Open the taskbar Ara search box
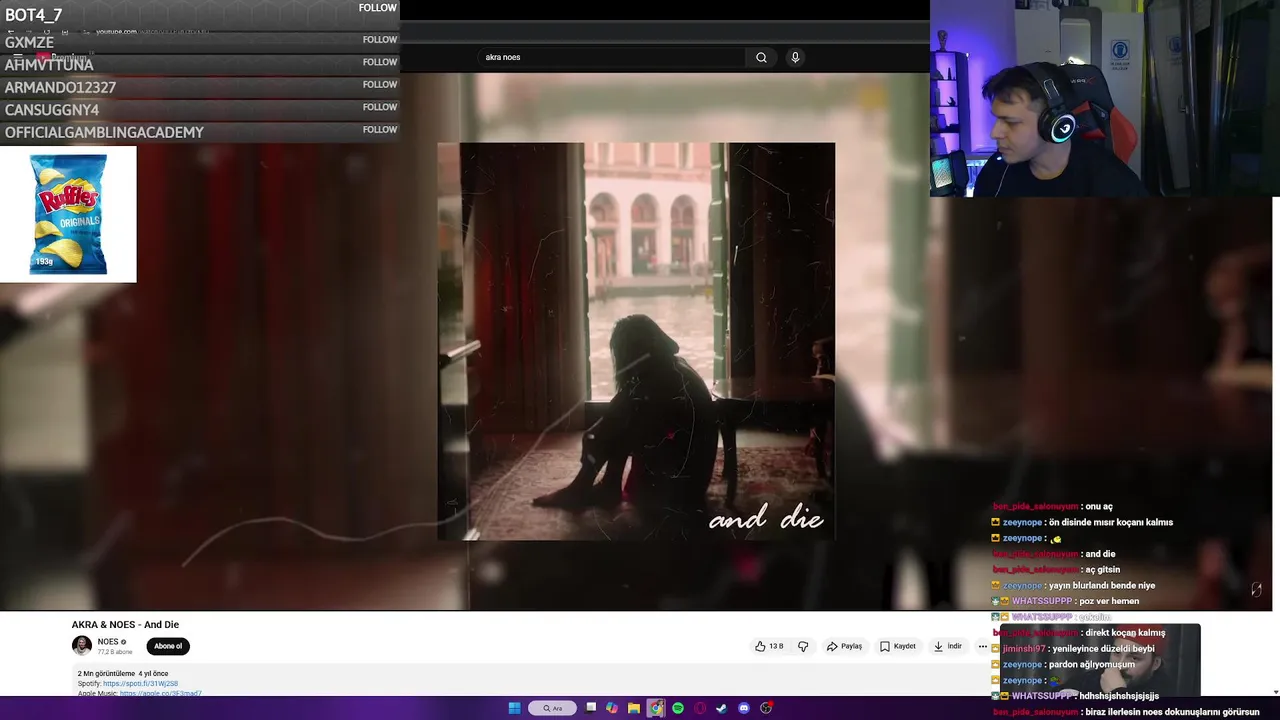Viewport: 1280px width, 720px height. [x=552, y=708]
